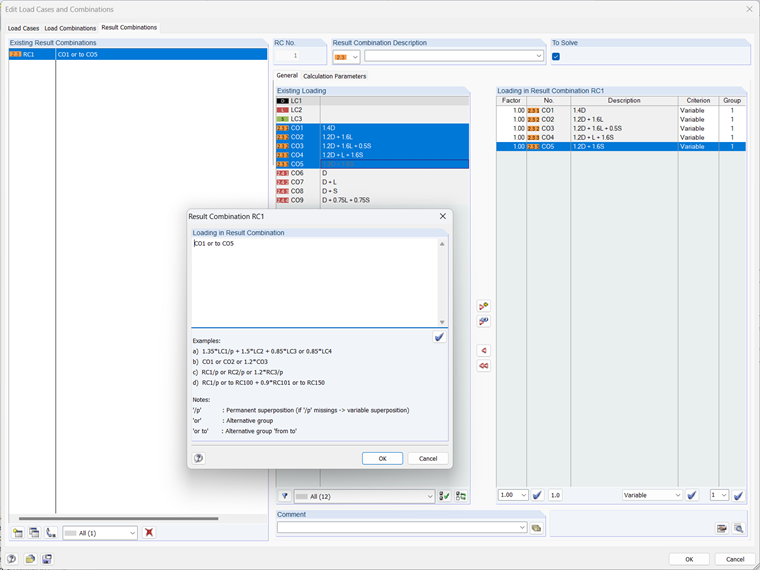Select the Result Combinations tab
This screenshot has width=760, height=570.
(129, 28)
